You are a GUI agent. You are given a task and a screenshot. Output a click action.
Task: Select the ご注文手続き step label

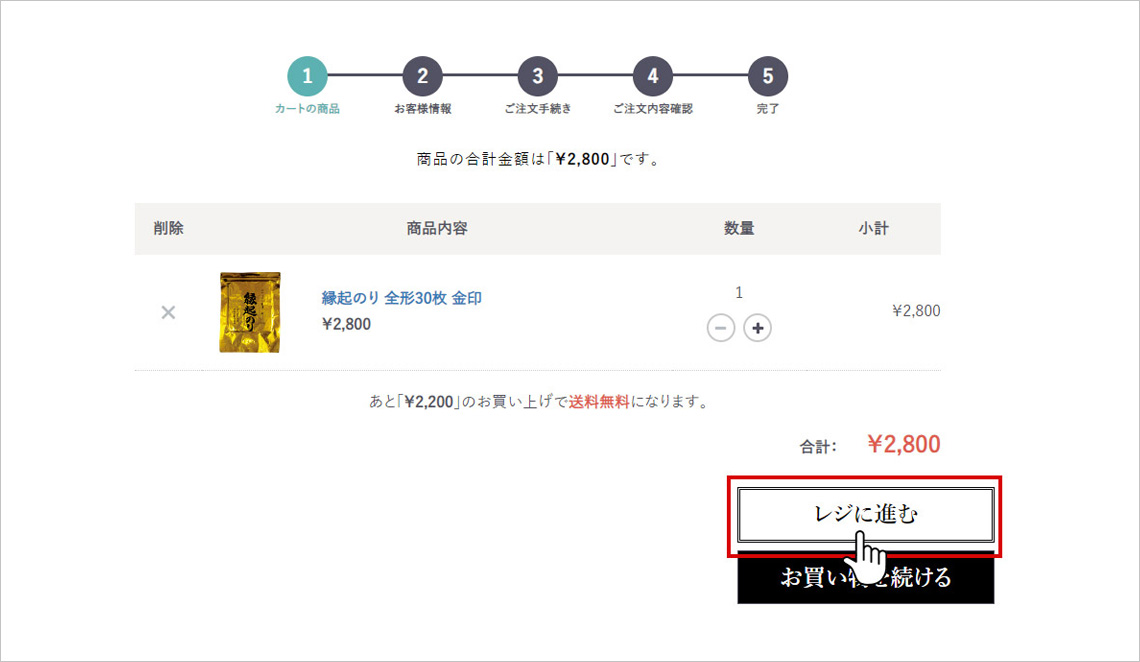pos(537,108)
